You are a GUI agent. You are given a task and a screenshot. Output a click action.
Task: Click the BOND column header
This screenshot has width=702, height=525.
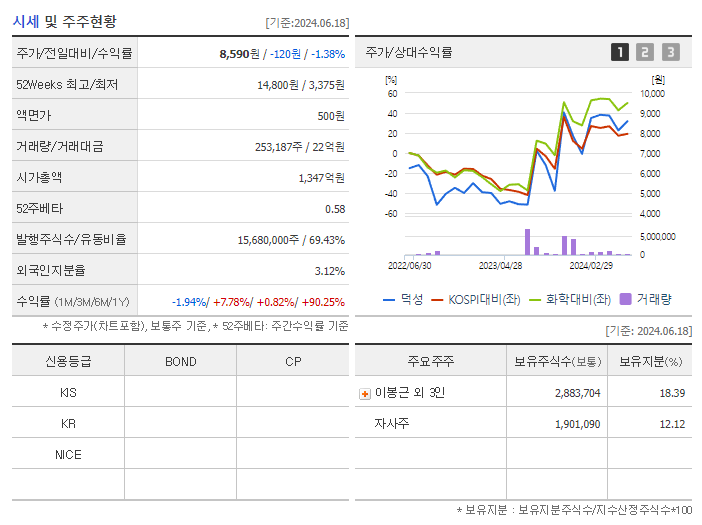coord(180,361)
